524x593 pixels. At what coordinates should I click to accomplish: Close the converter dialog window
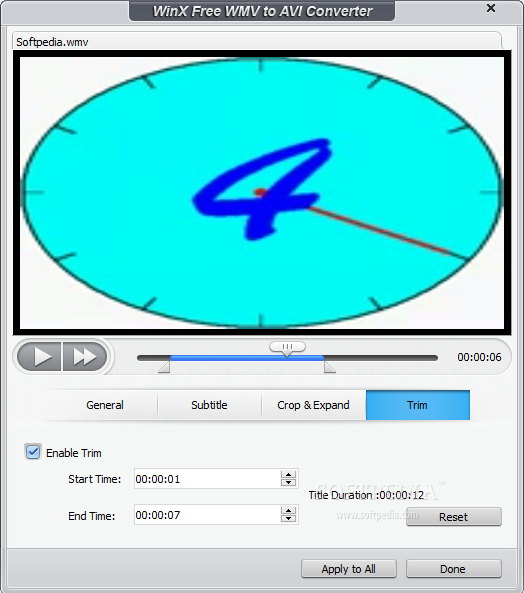click(491, 8)
